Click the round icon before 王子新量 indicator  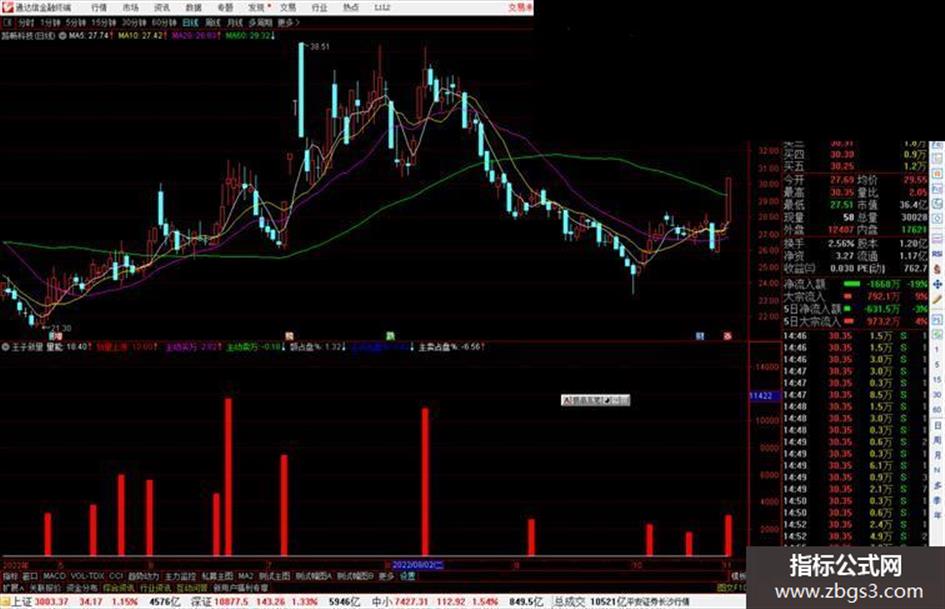[5, 347]
